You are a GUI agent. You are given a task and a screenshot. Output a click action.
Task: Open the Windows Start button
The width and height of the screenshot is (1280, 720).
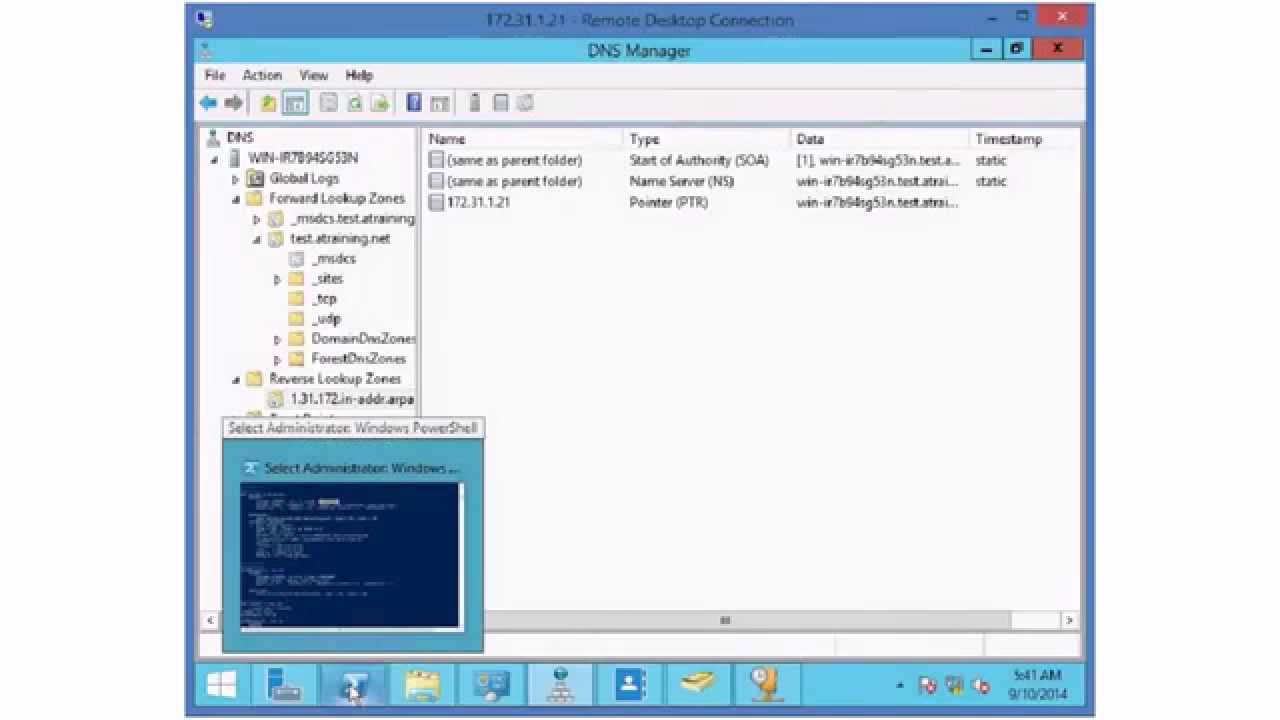221,685
